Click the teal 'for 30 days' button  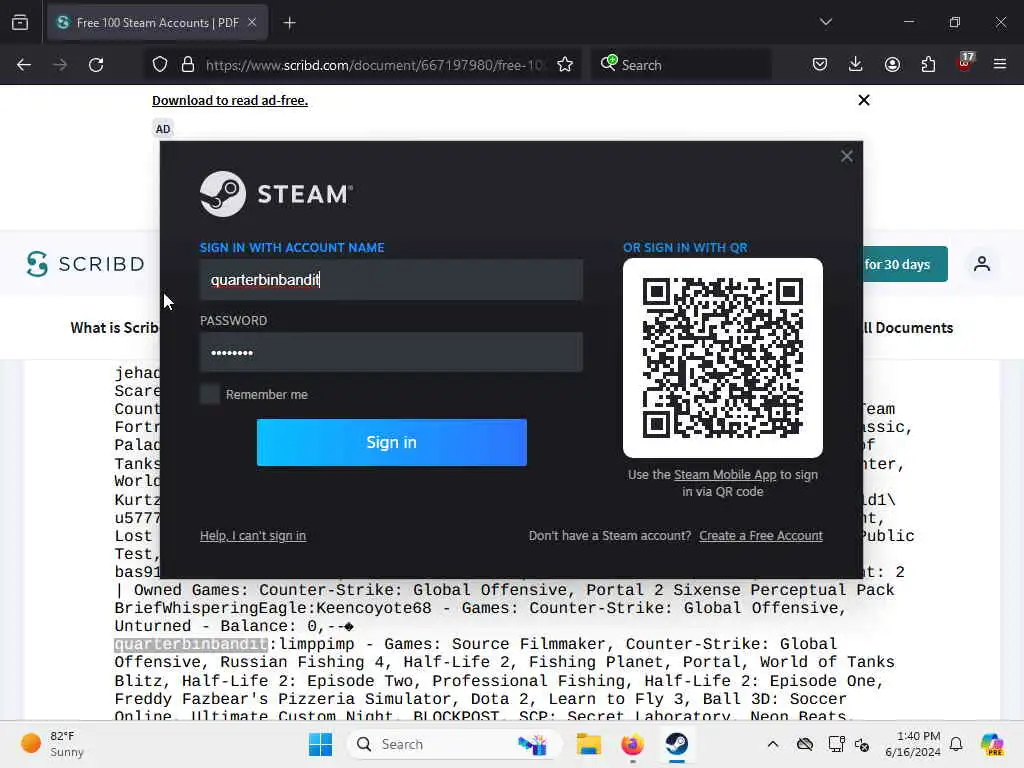(905, 264)
